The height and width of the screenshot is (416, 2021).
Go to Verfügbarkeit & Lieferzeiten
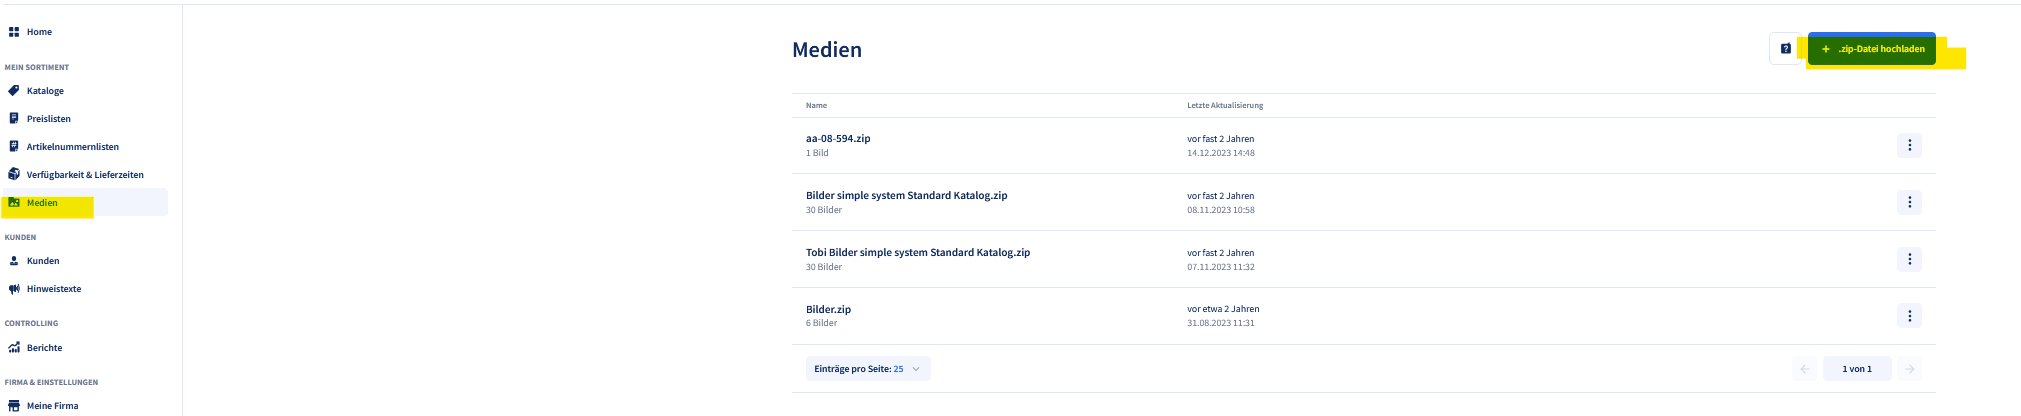[x=85, y=175]
